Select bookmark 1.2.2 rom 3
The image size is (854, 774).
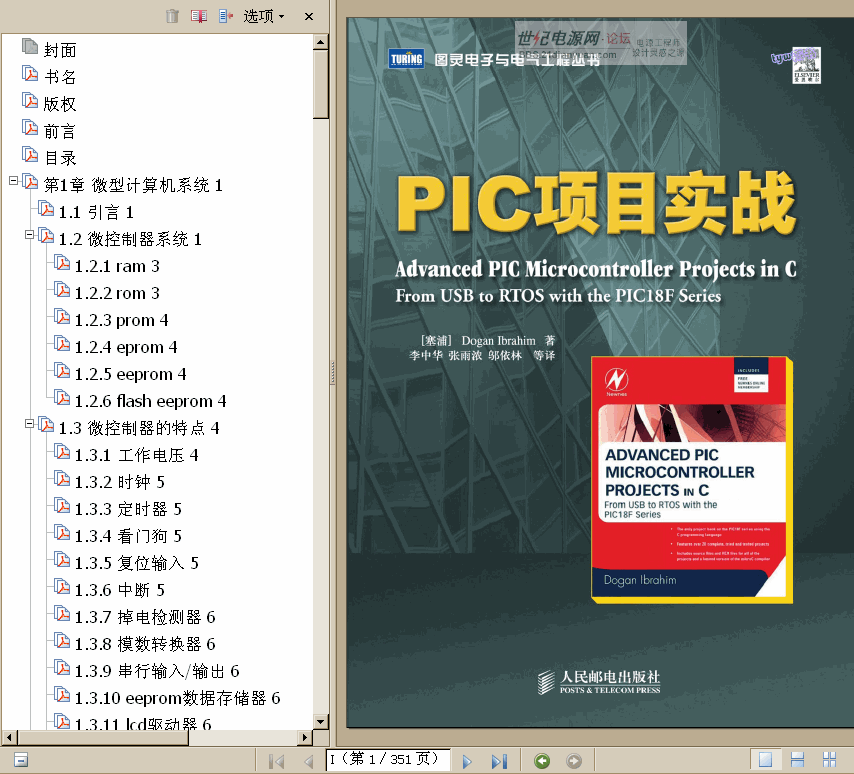coord(117,293)
